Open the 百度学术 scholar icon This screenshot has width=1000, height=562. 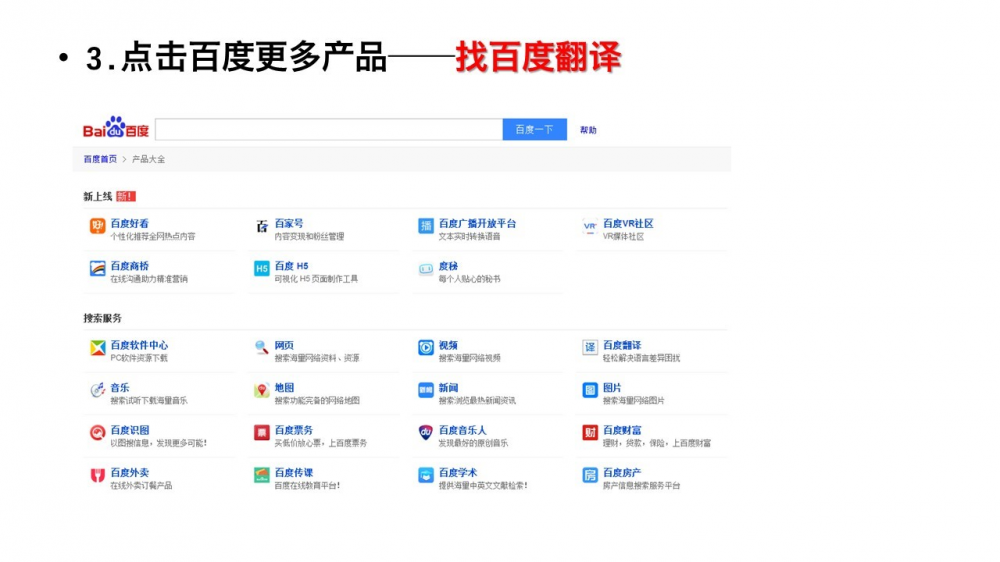click(x=425, y=475)
